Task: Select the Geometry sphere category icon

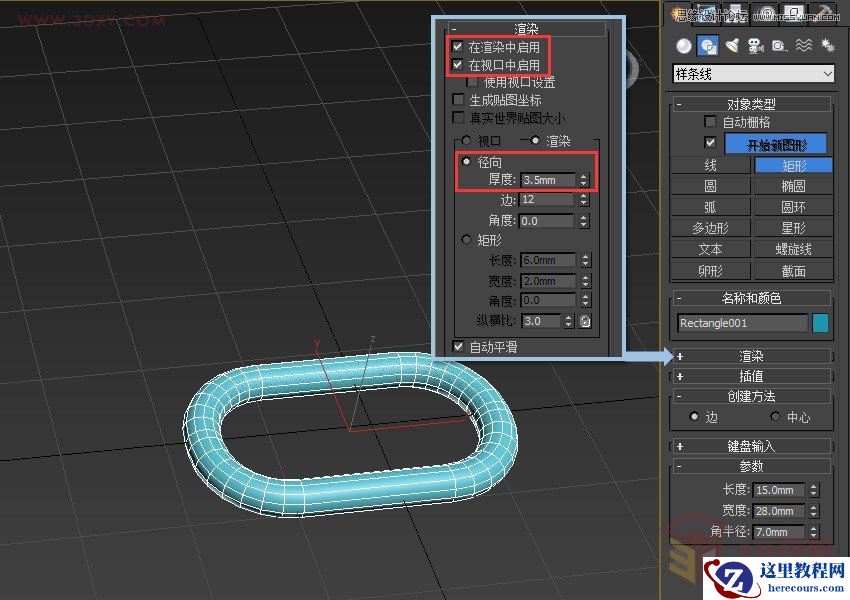Action: tap(684, 46)
